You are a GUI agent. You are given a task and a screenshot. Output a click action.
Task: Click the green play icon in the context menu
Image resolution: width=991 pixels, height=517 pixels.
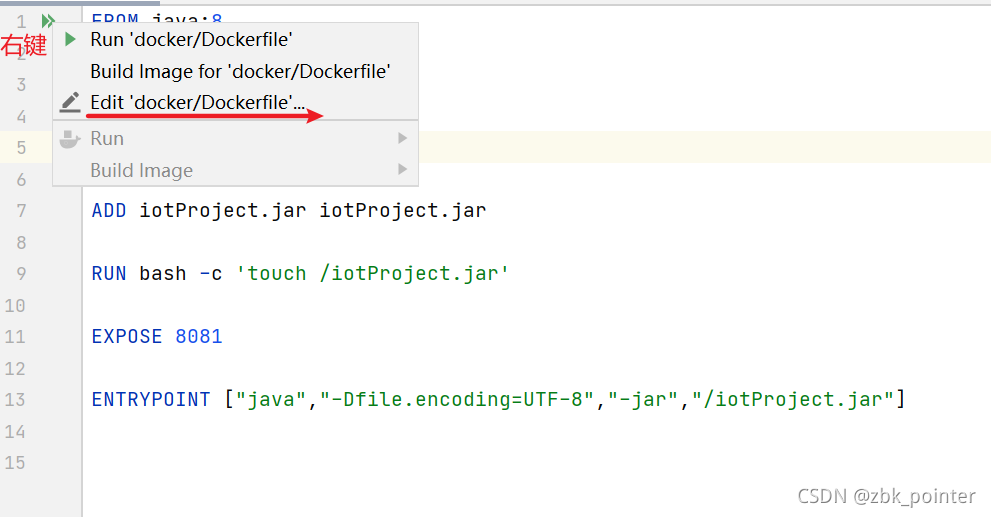click(x=70, y=40)
